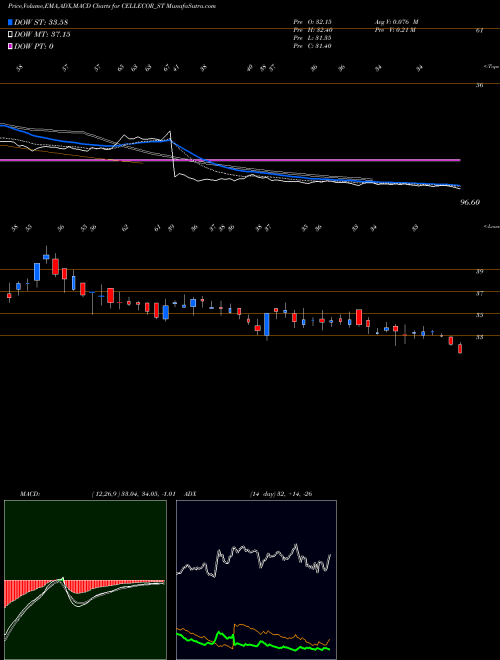Click the 33 price axis label

click(479, 337)
